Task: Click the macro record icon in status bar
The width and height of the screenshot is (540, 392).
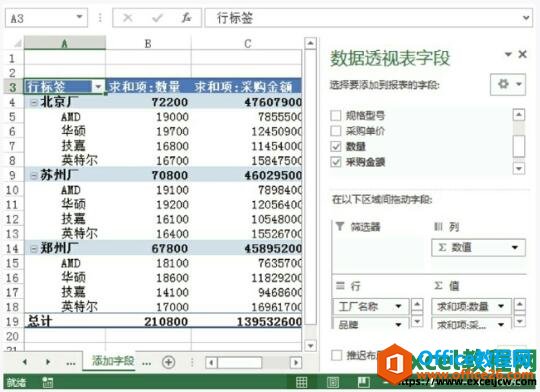Action: click(48, 382)
